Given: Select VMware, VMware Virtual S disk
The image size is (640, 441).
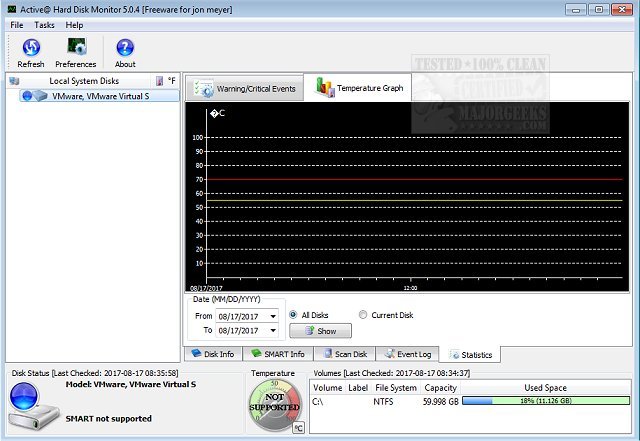Looking at the screenshot, I should [x=99, y=96].
